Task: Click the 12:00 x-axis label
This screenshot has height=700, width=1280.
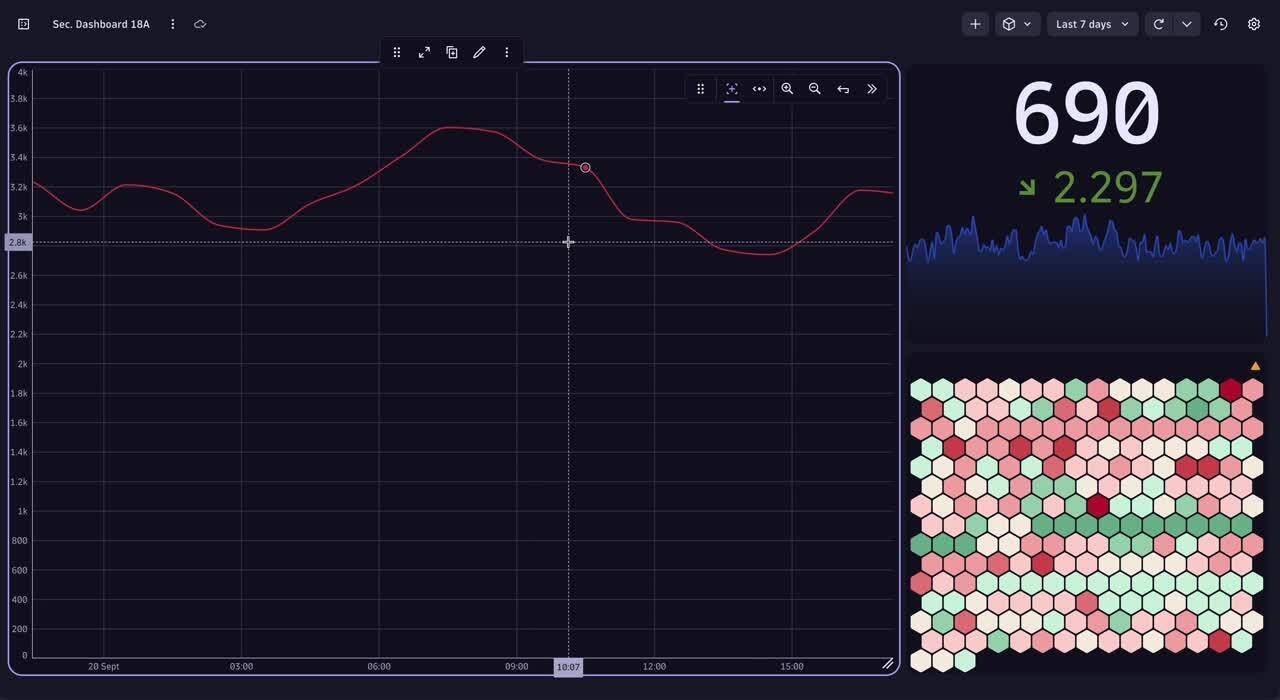Action: 654,666
